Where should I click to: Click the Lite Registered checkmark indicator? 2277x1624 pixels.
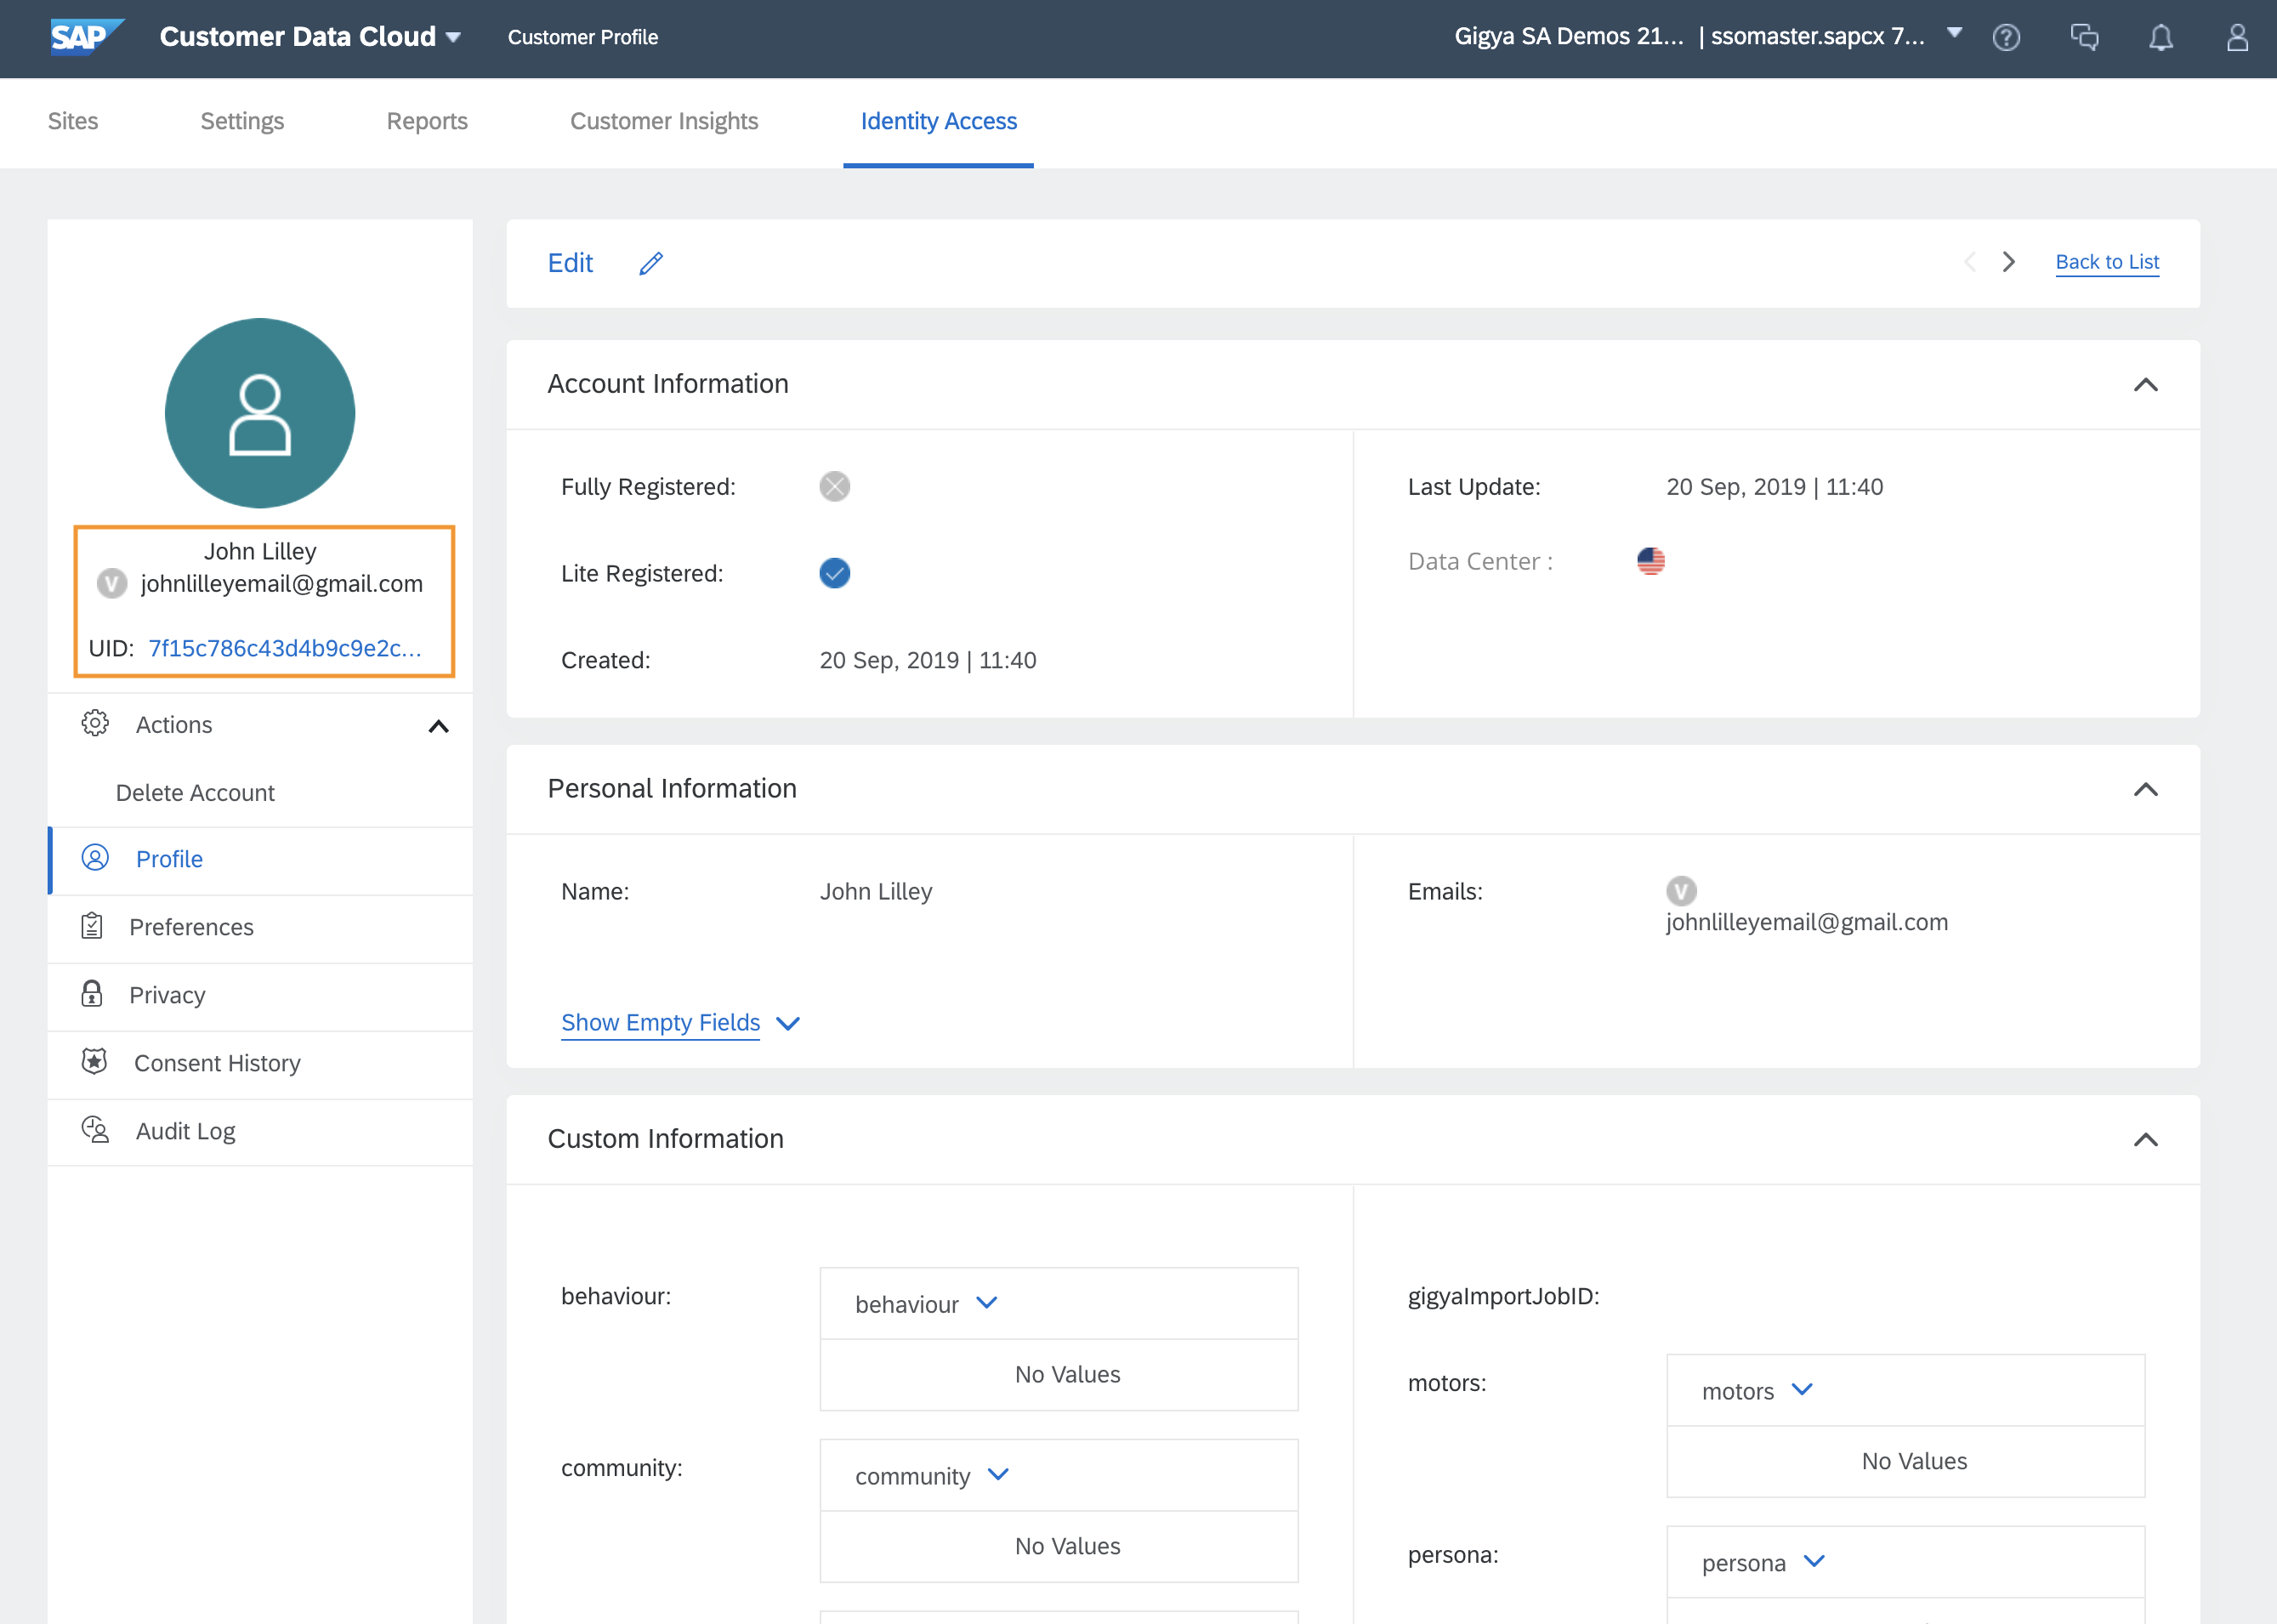click(834, 573)
